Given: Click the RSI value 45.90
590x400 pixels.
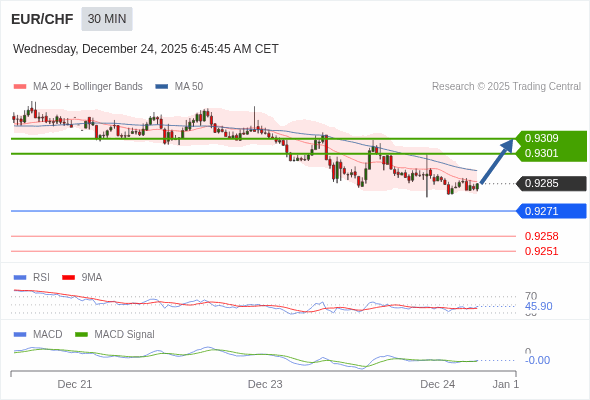Looking at the screenshot, I should 539,306.
